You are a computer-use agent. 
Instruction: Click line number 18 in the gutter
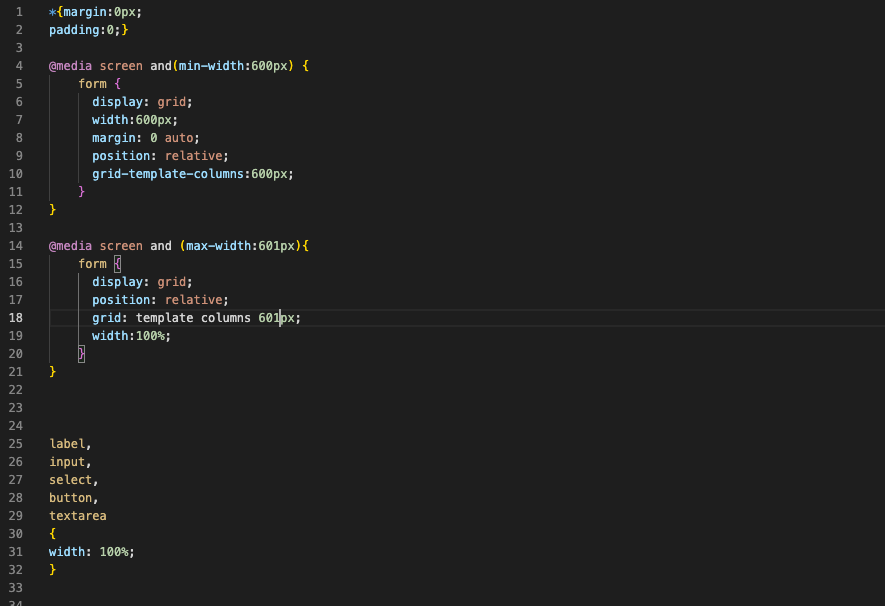pos(15,317)
